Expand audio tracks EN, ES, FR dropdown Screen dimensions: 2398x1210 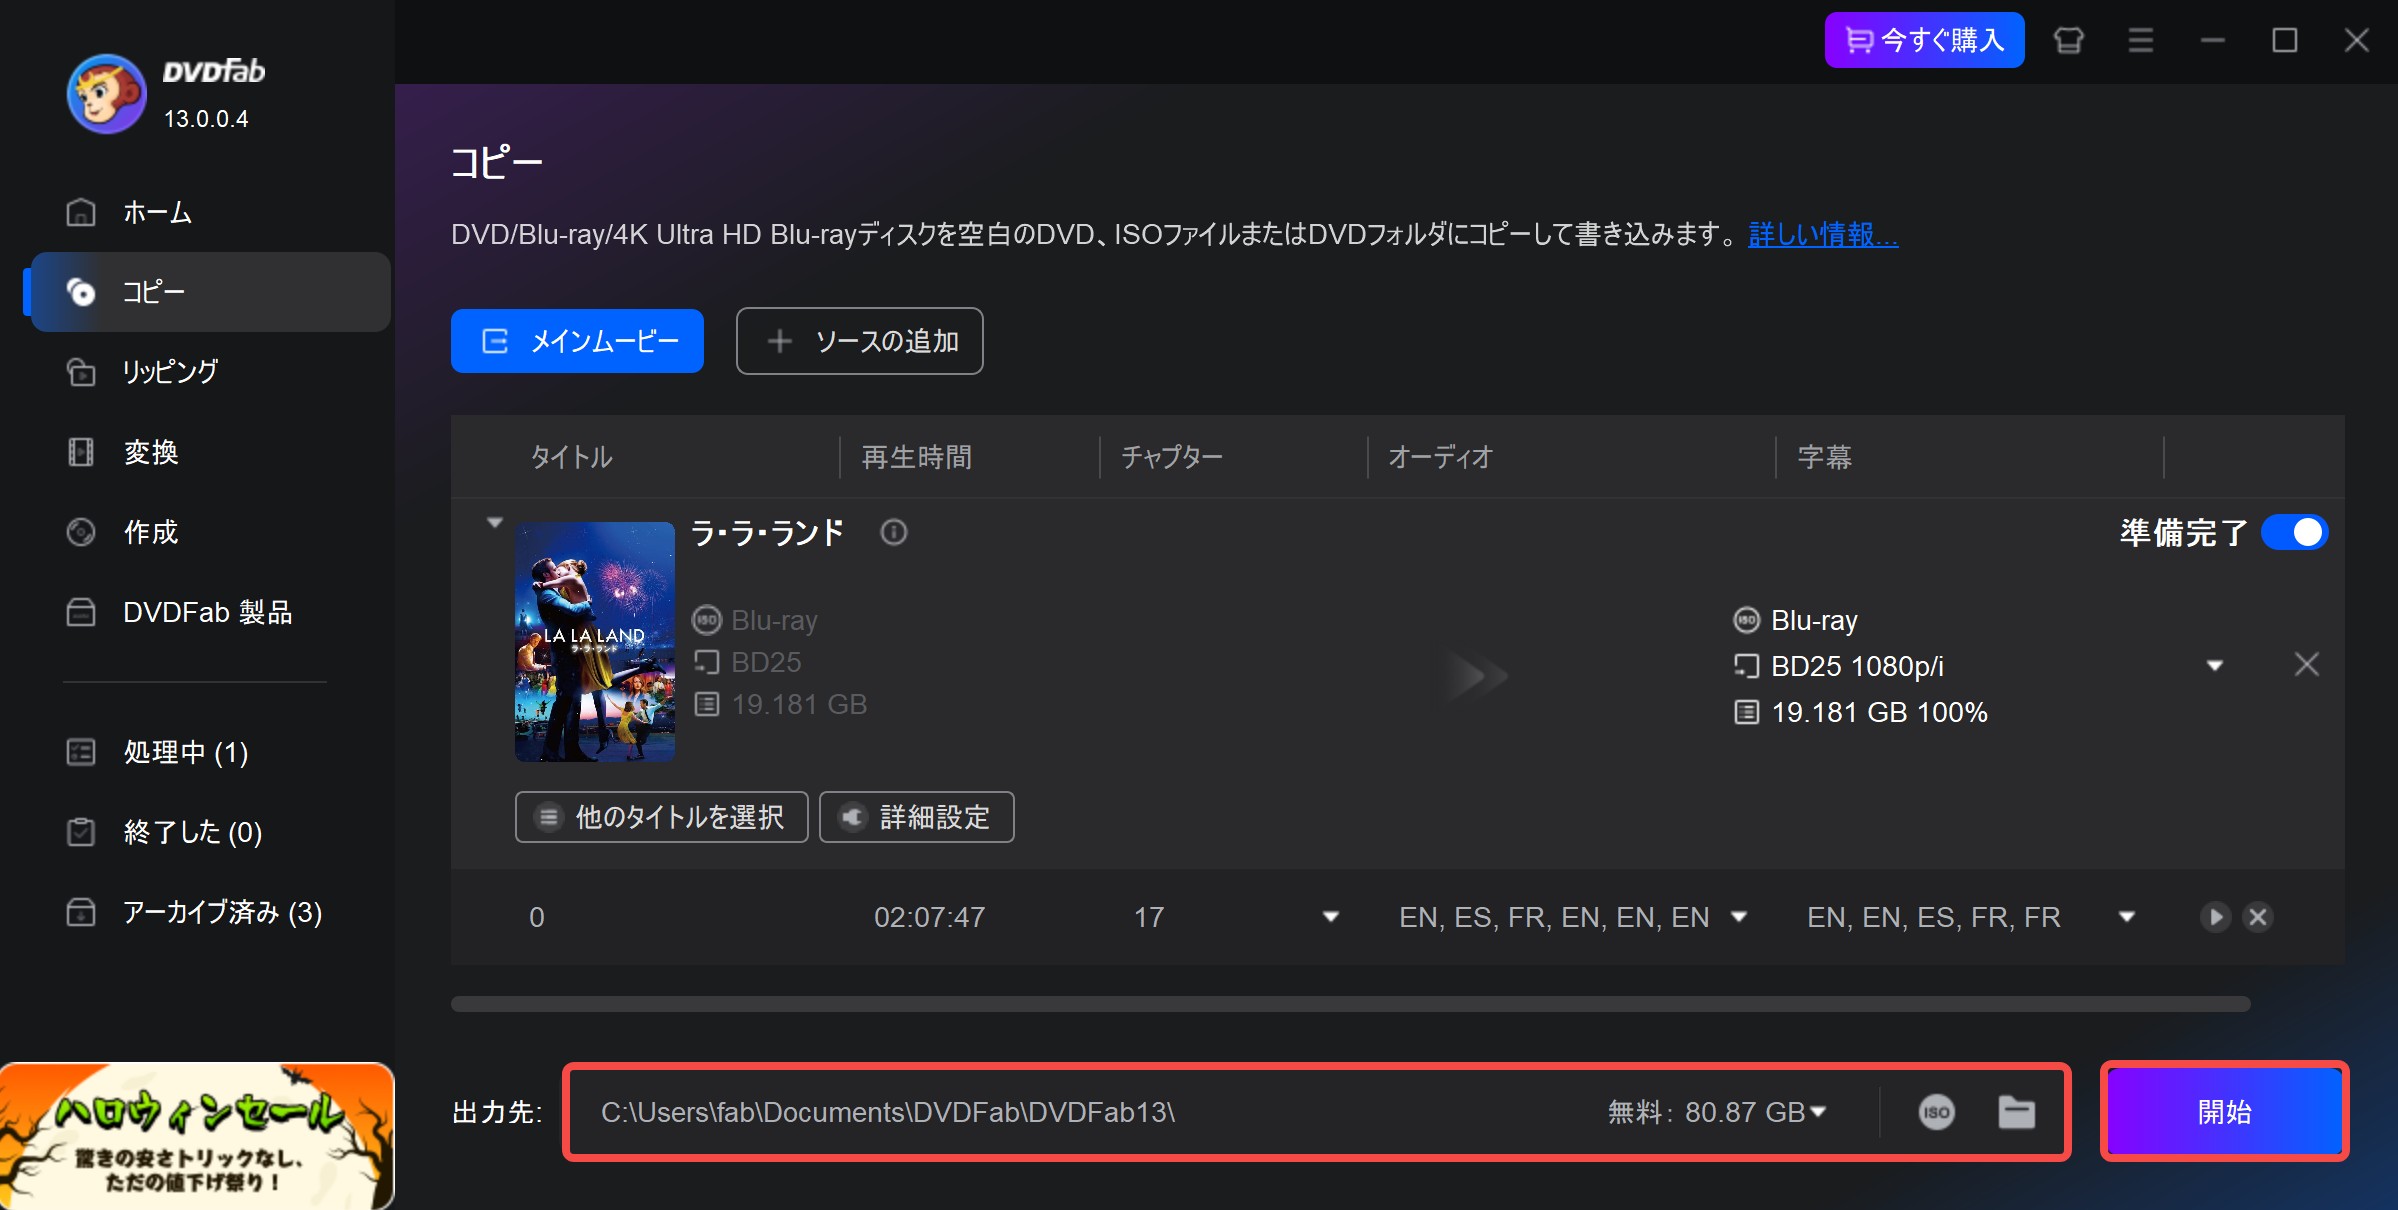[1739, 917]
